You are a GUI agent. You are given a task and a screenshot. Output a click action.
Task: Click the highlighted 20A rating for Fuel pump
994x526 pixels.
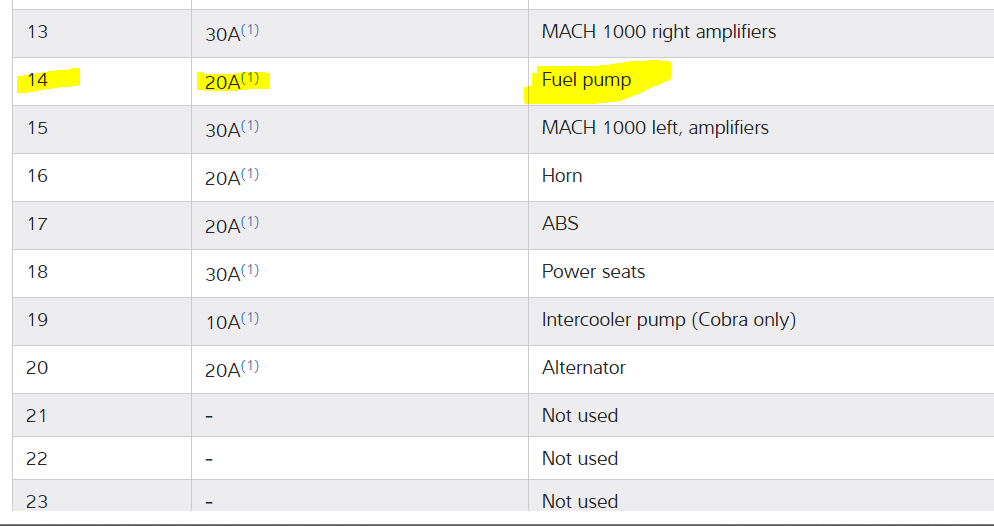tap(222, 82)
